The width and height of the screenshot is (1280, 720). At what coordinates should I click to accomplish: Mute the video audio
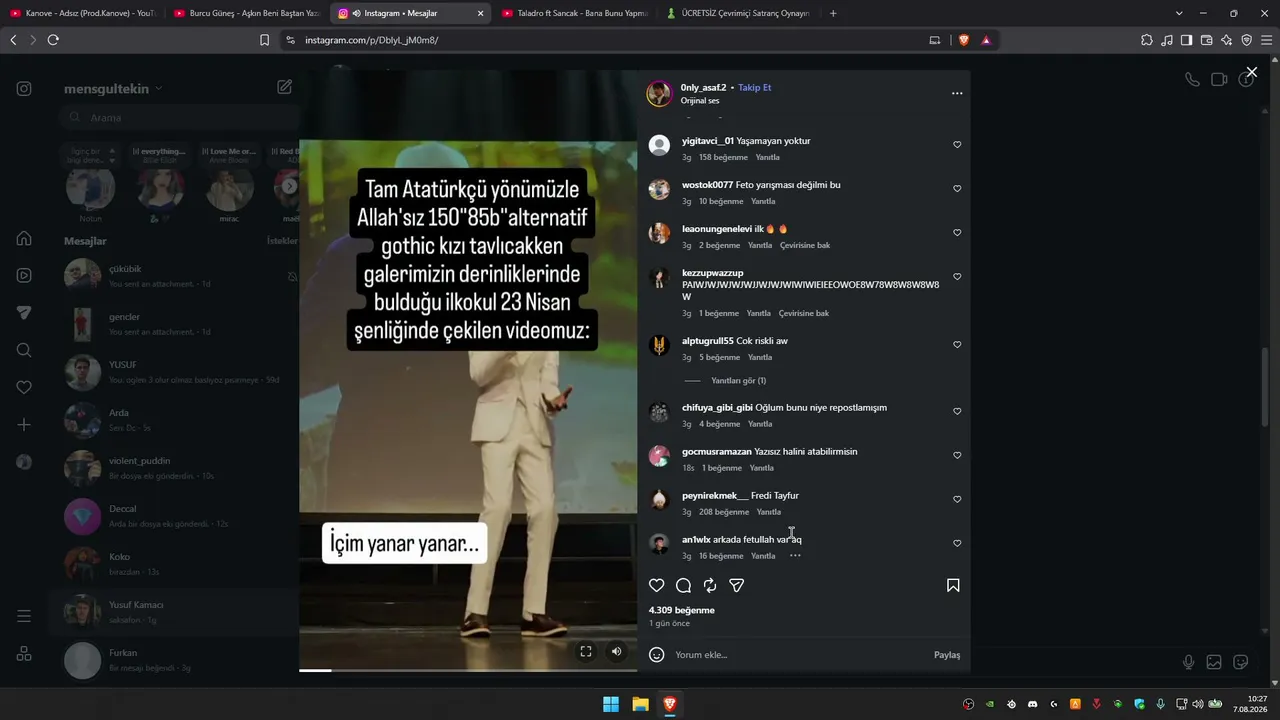click(x=616, y=651)
